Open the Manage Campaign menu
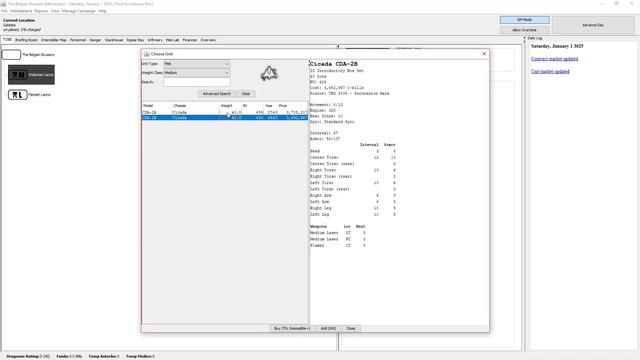Screen dimensions: 640x360 pos(79,11)
